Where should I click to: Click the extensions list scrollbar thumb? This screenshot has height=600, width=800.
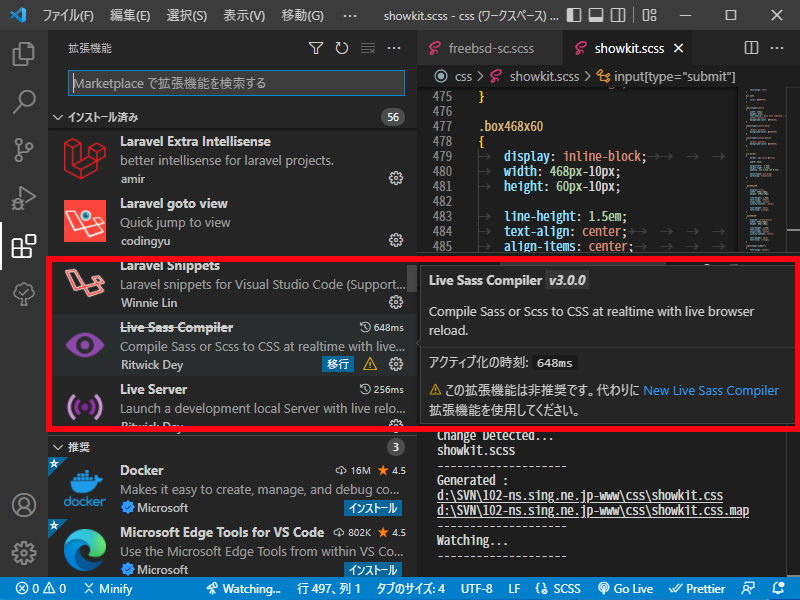coord(411,278)
